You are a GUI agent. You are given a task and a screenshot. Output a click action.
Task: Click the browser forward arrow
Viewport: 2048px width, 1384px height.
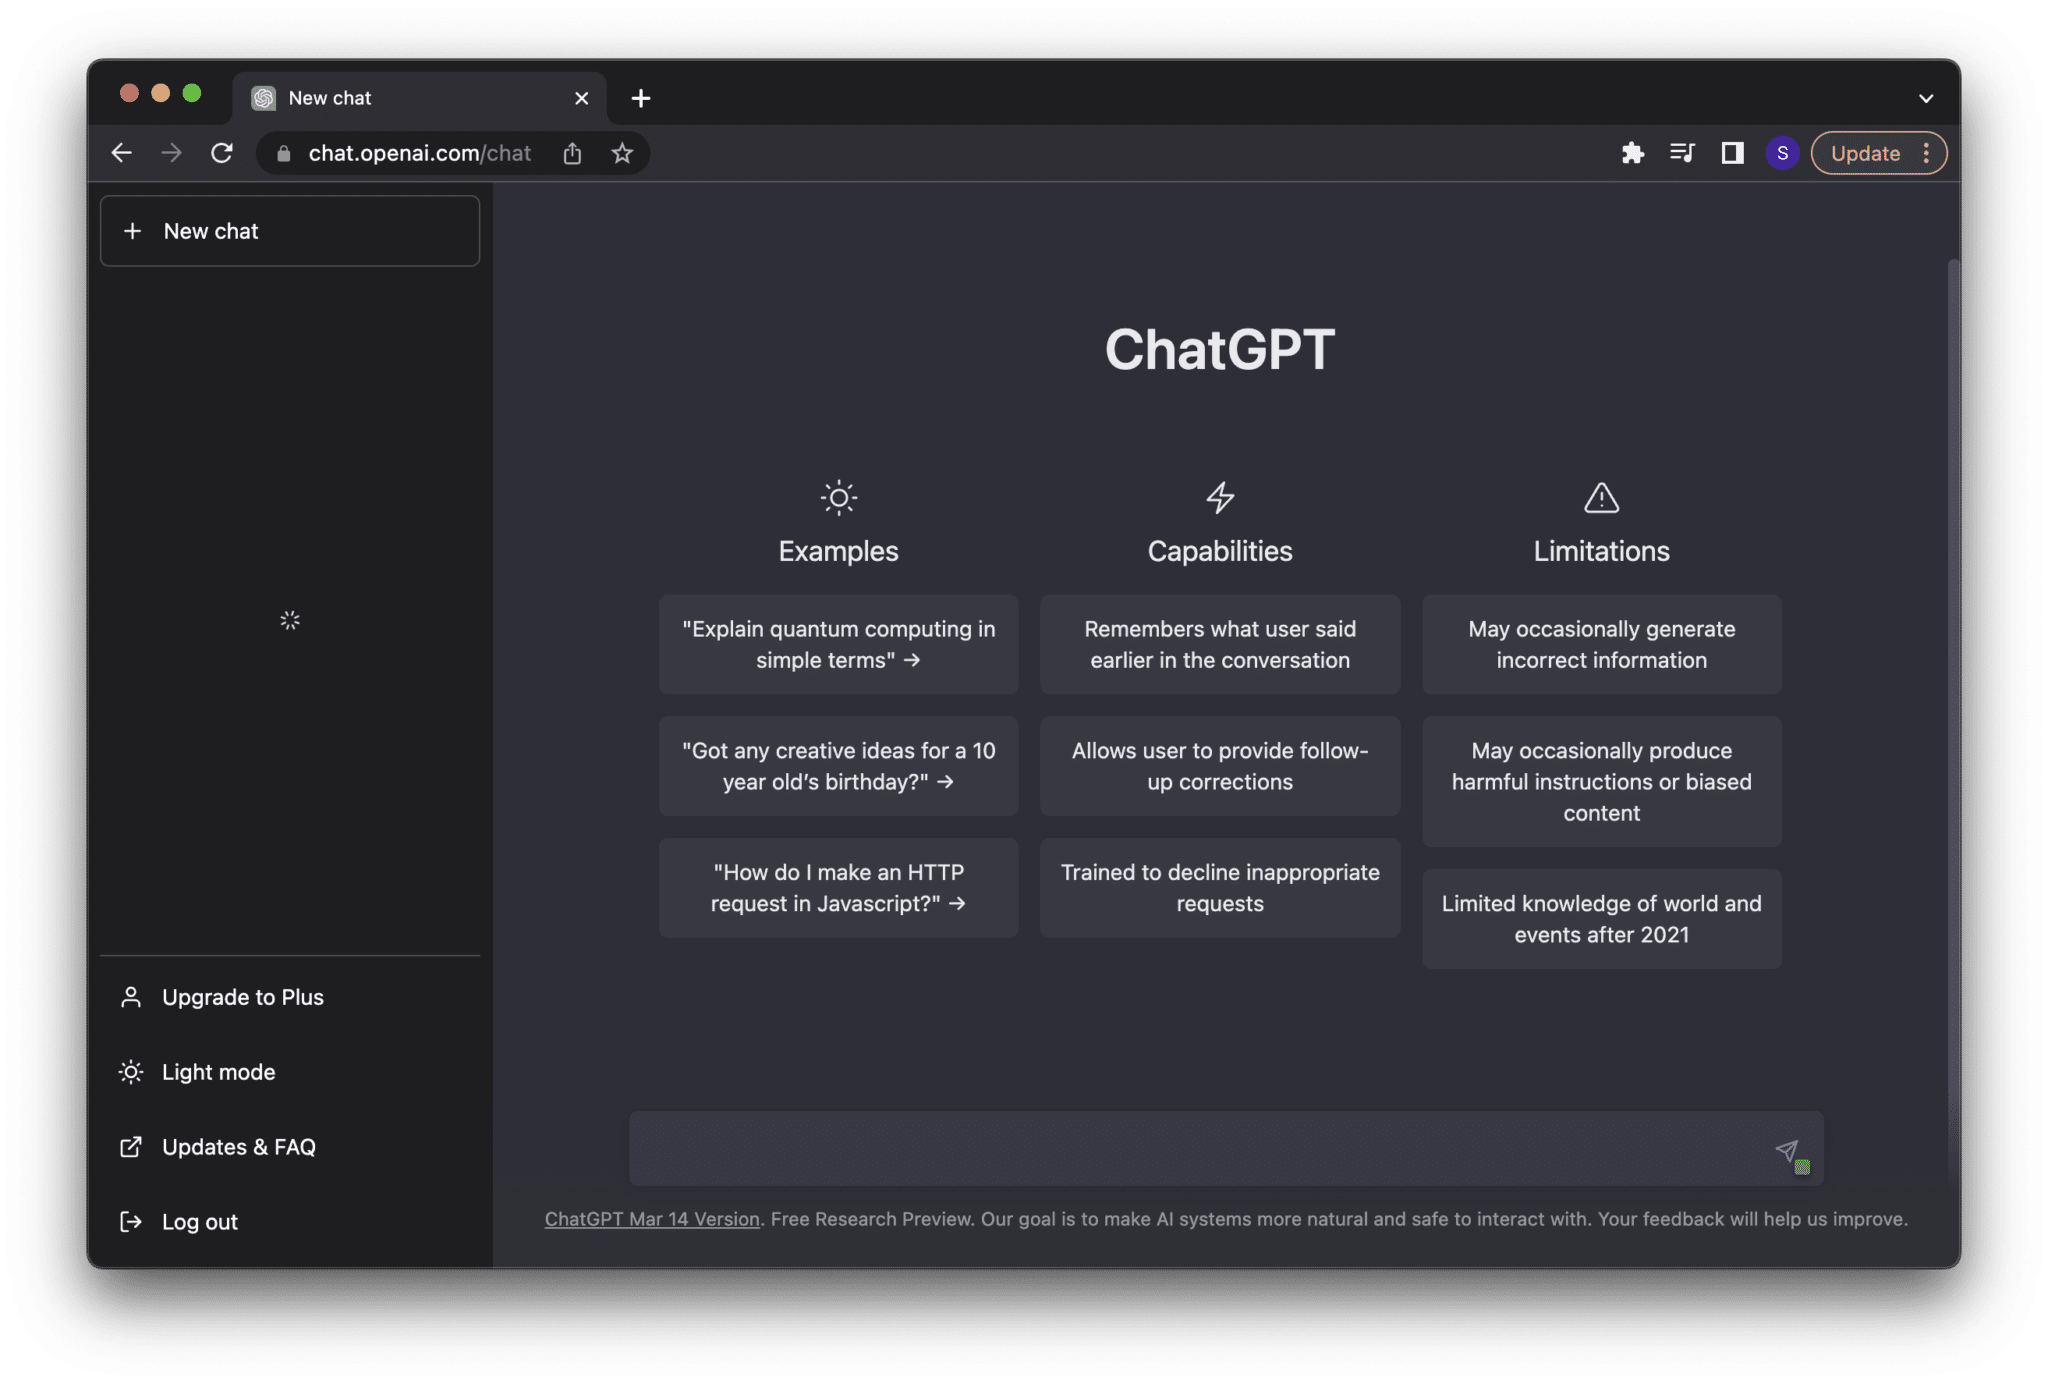(171, 153)
